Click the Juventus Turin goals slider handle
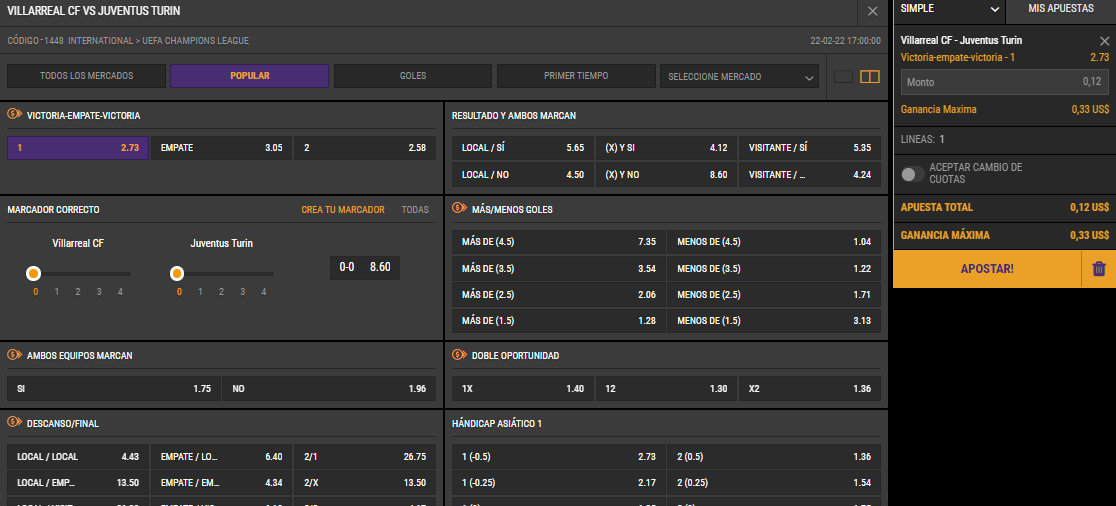The height and width of the screenshot is (506, 1116). [x=177, y=273]
